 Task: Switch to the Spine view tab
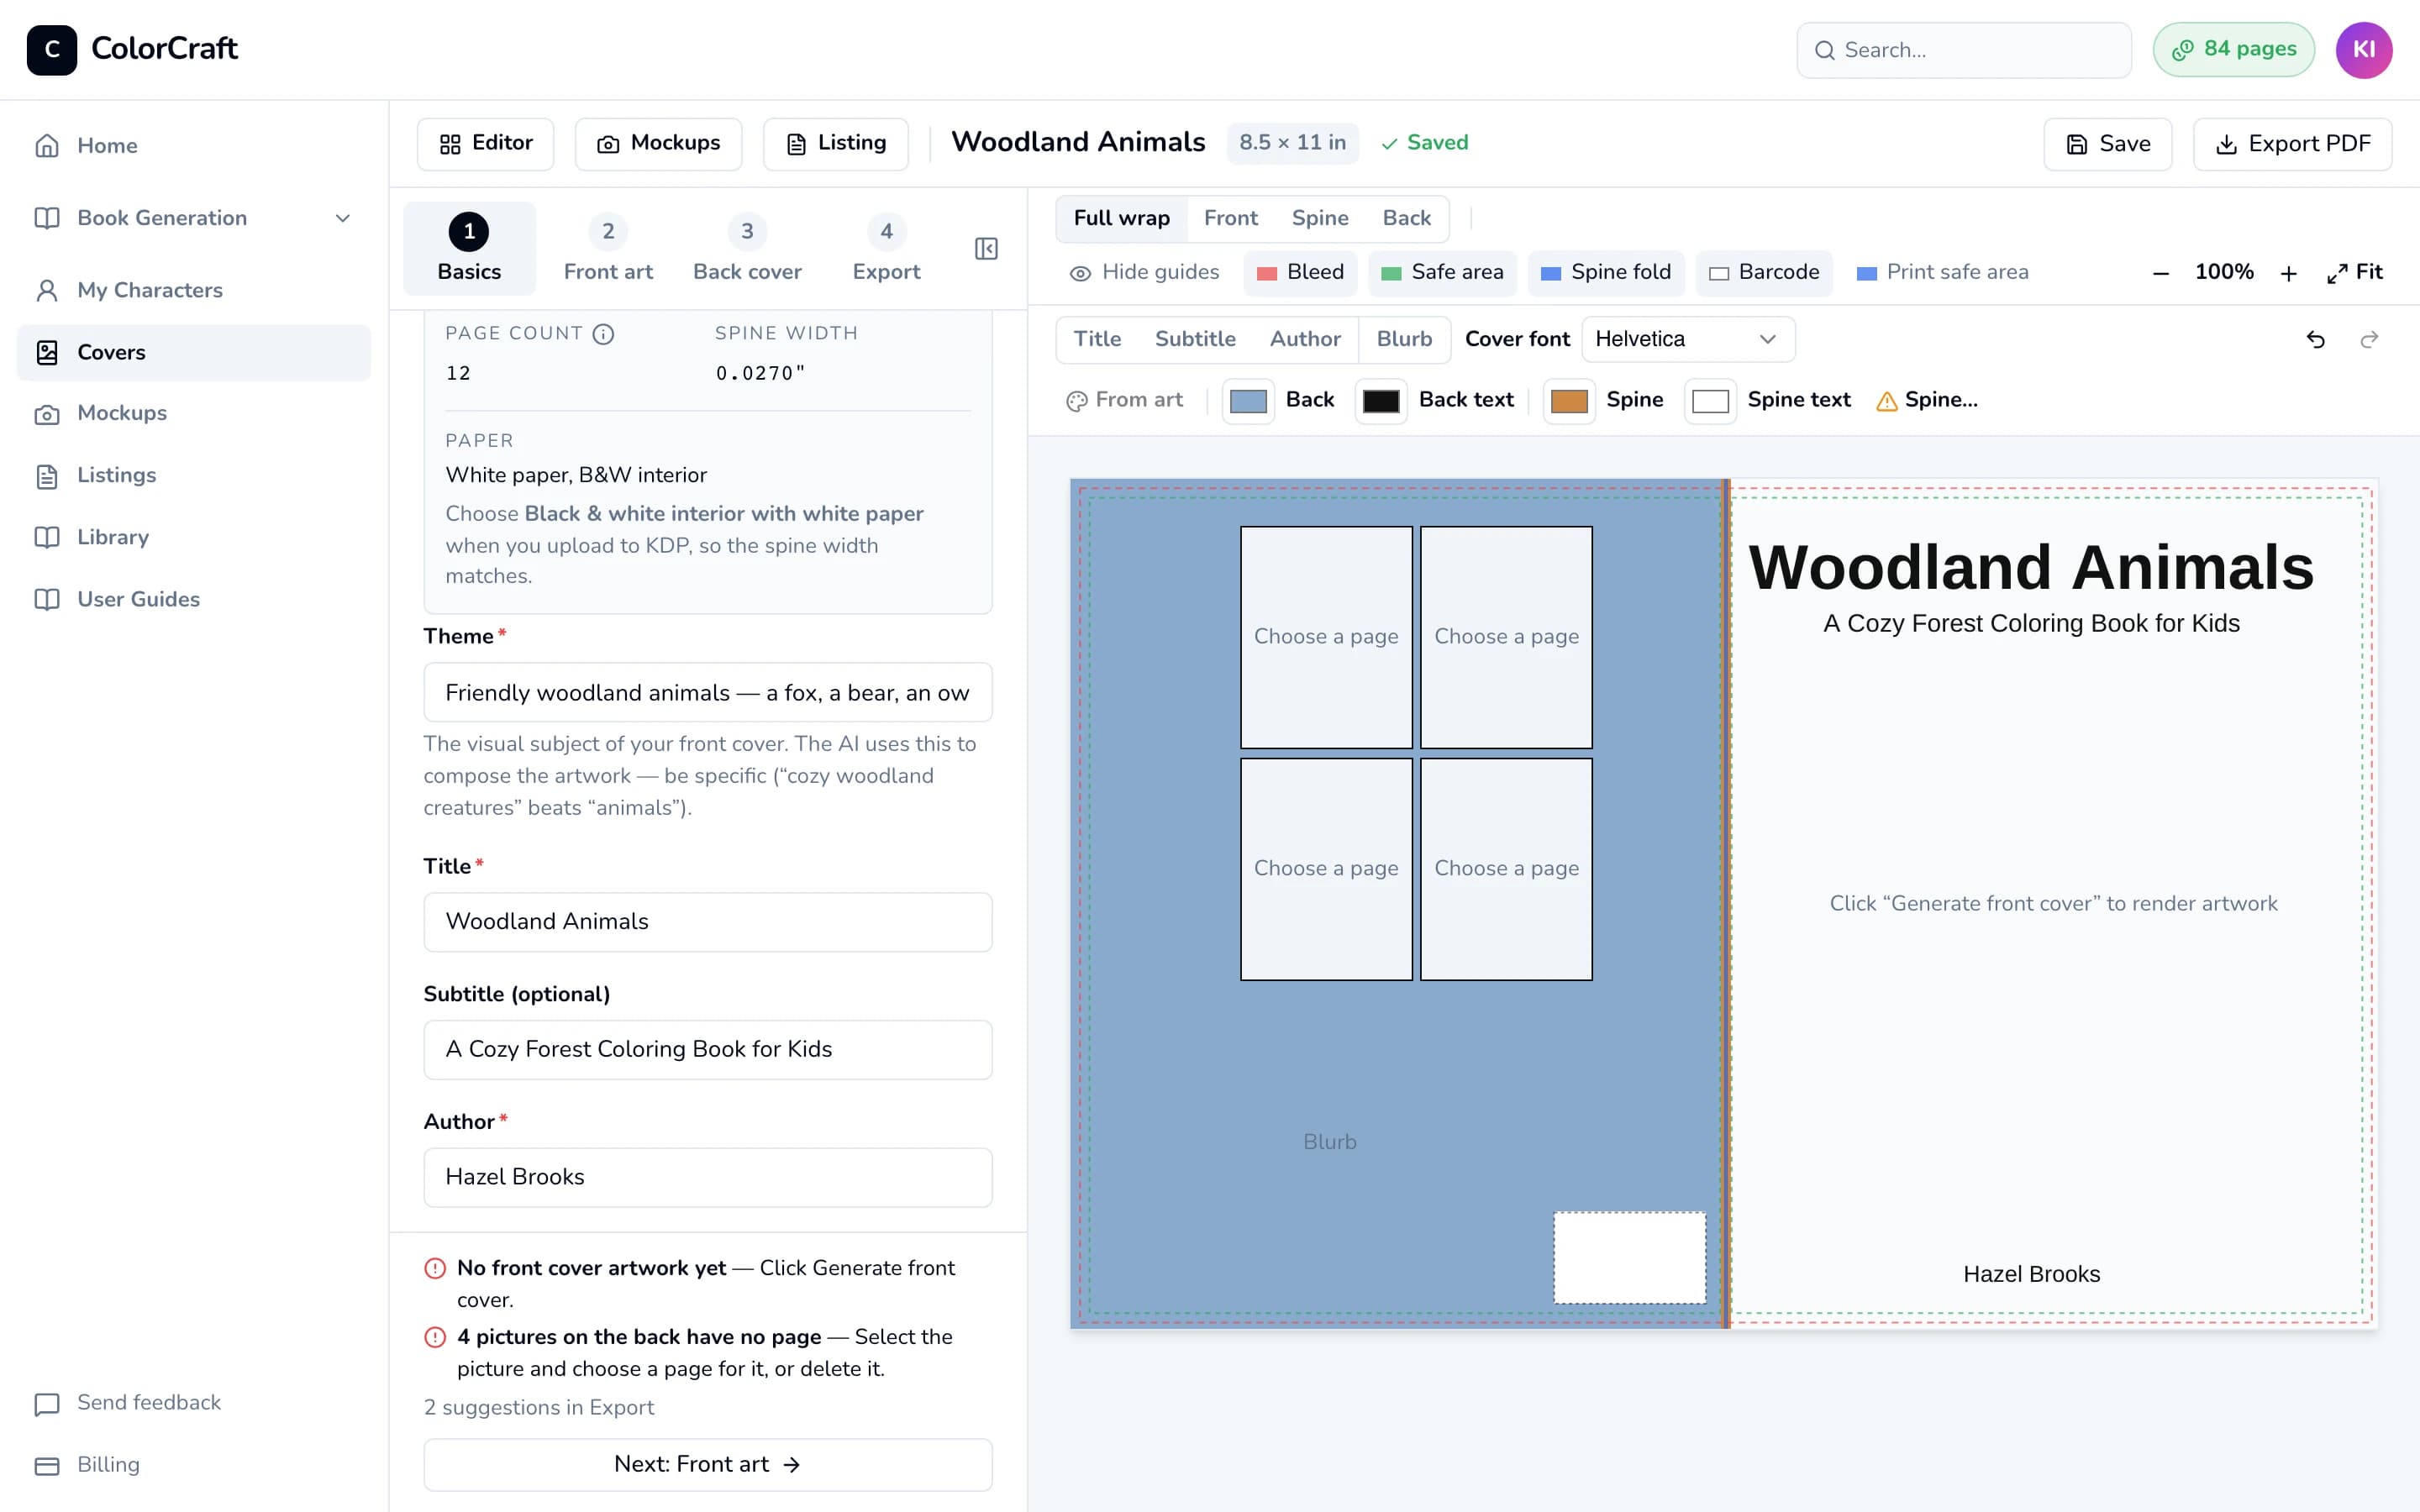(1320, 218)
